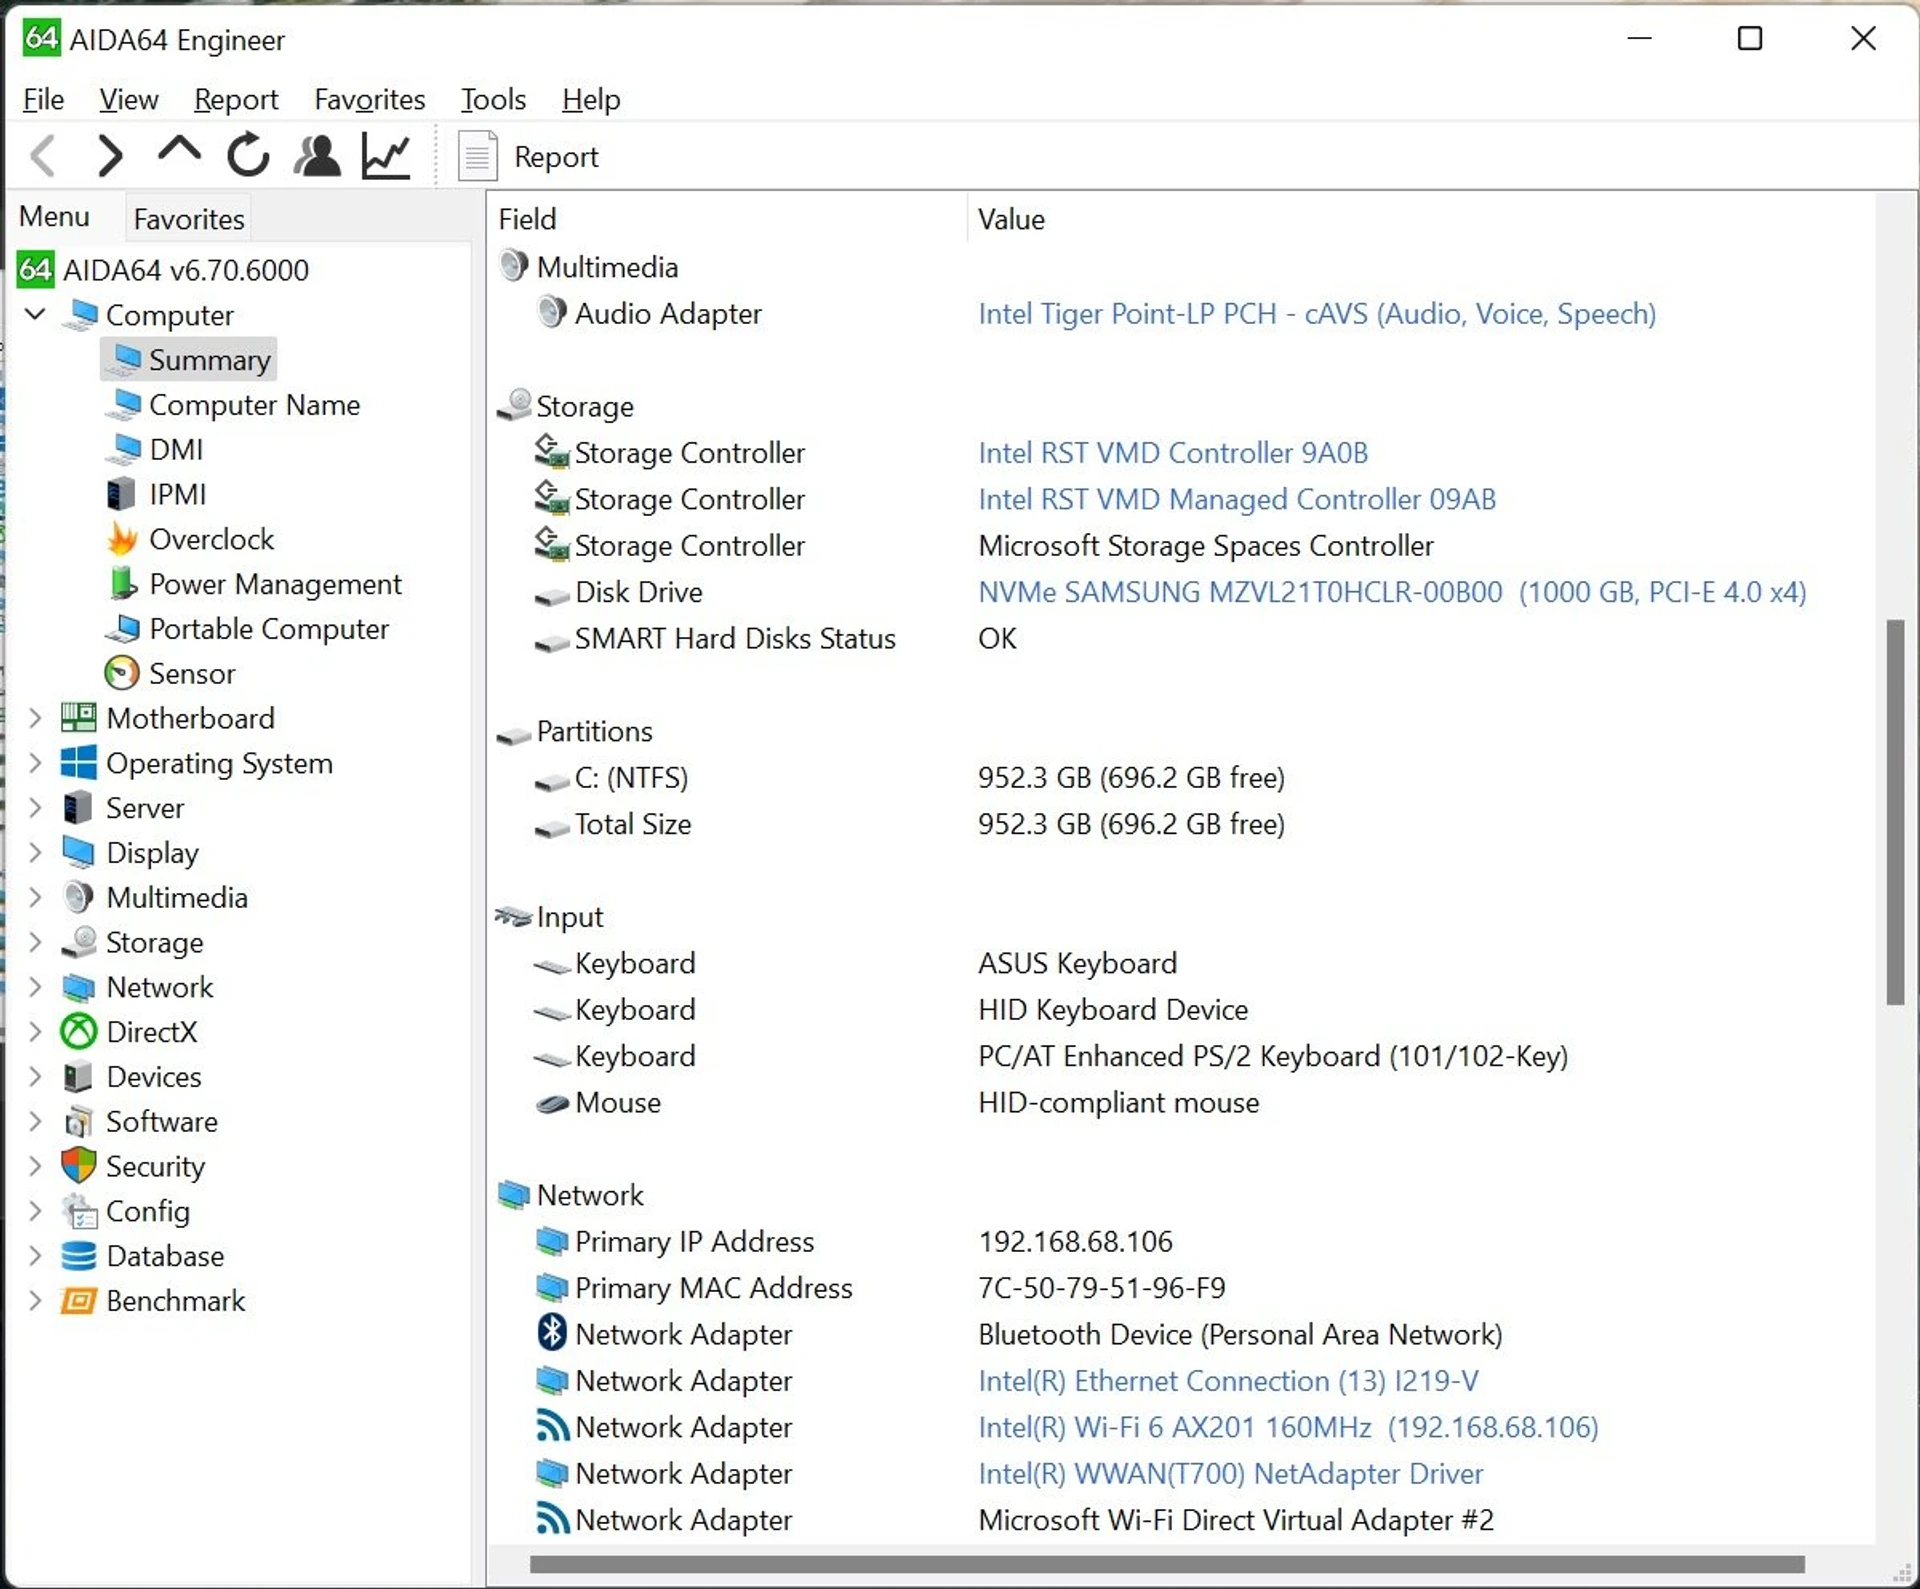The width and height of the screenshot is (1920, 1589).
Task: Open the Tools menu
Action: (493, 99)
